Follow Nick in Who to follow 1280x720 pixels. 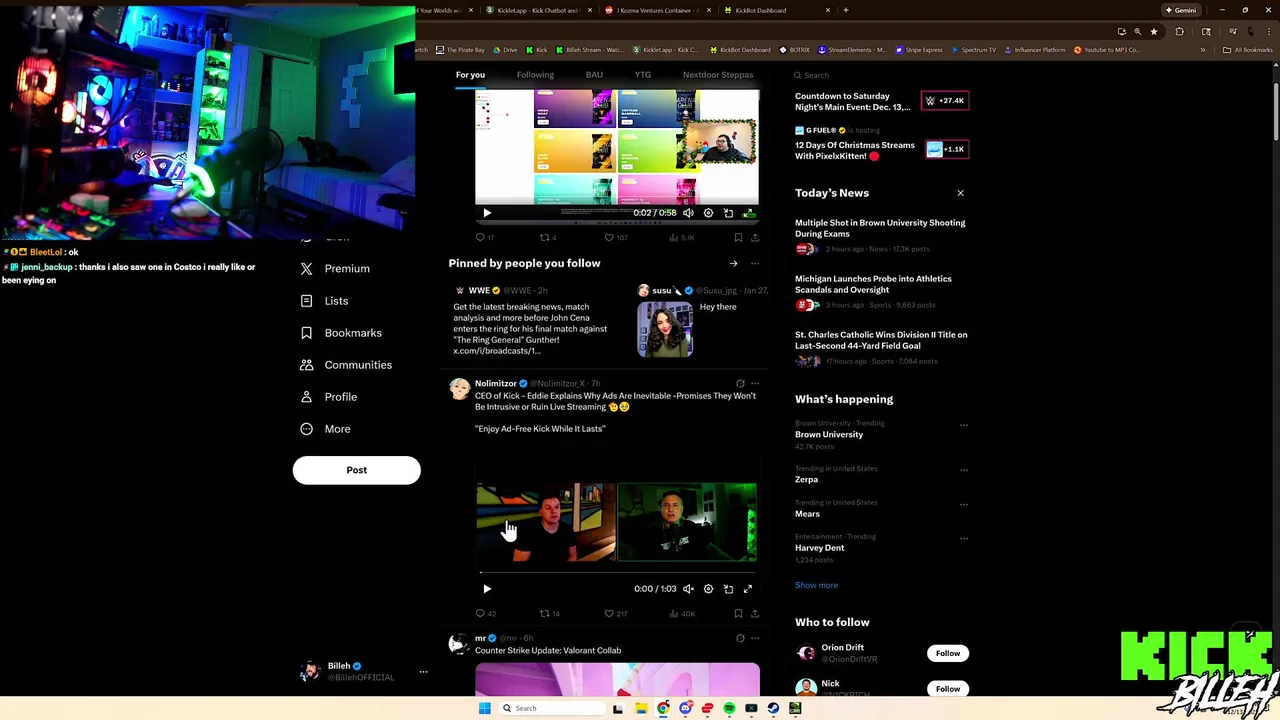[x=947, y=689]
